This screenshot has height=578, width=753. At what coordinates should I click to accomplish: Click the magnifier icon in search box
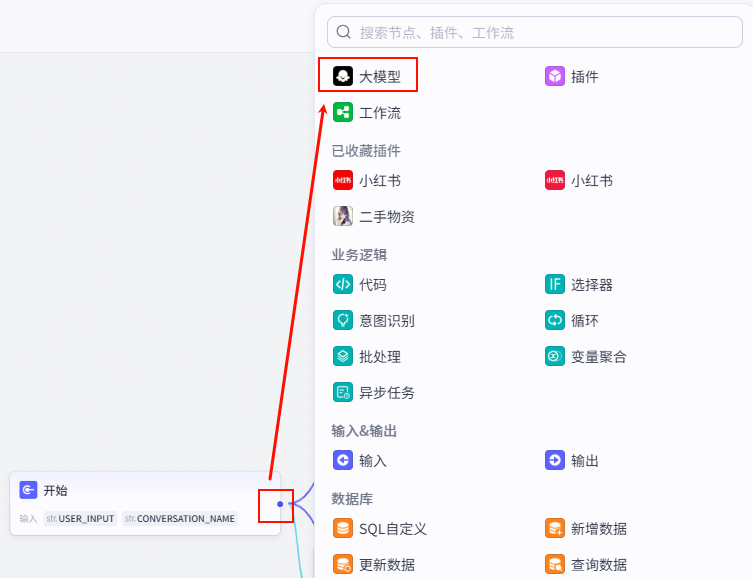[x=343, y=32]
